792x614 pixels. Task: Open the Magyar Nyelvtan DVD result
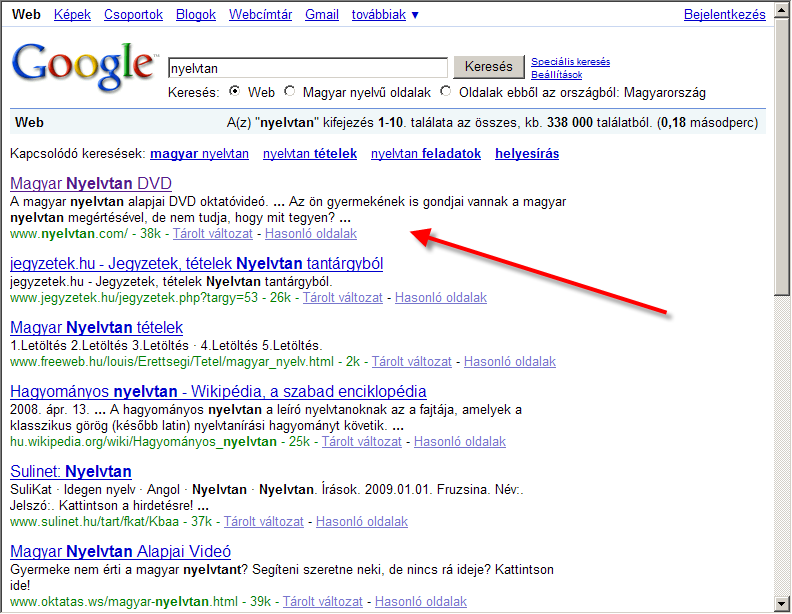(91, 183)
